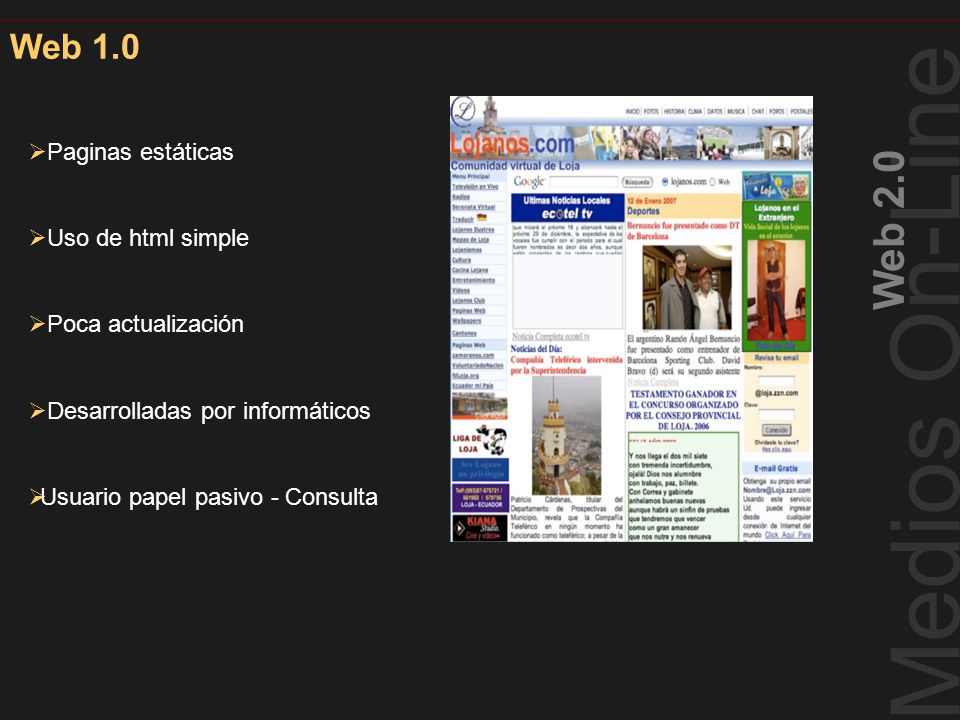The width and height of the screenshot is (960, 720).
Task: Click the Bermuncio fue presentado headline
Action: (x=683, y=231)
